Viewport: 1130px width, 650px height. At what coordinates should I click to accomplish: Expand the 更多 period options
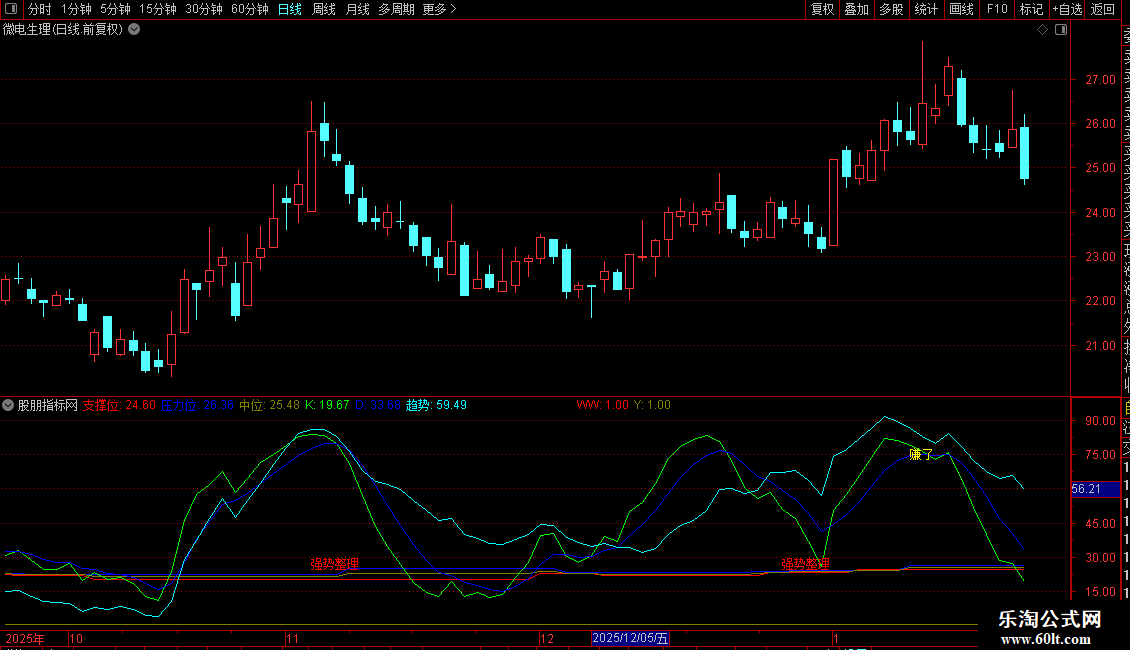(439, 9)
